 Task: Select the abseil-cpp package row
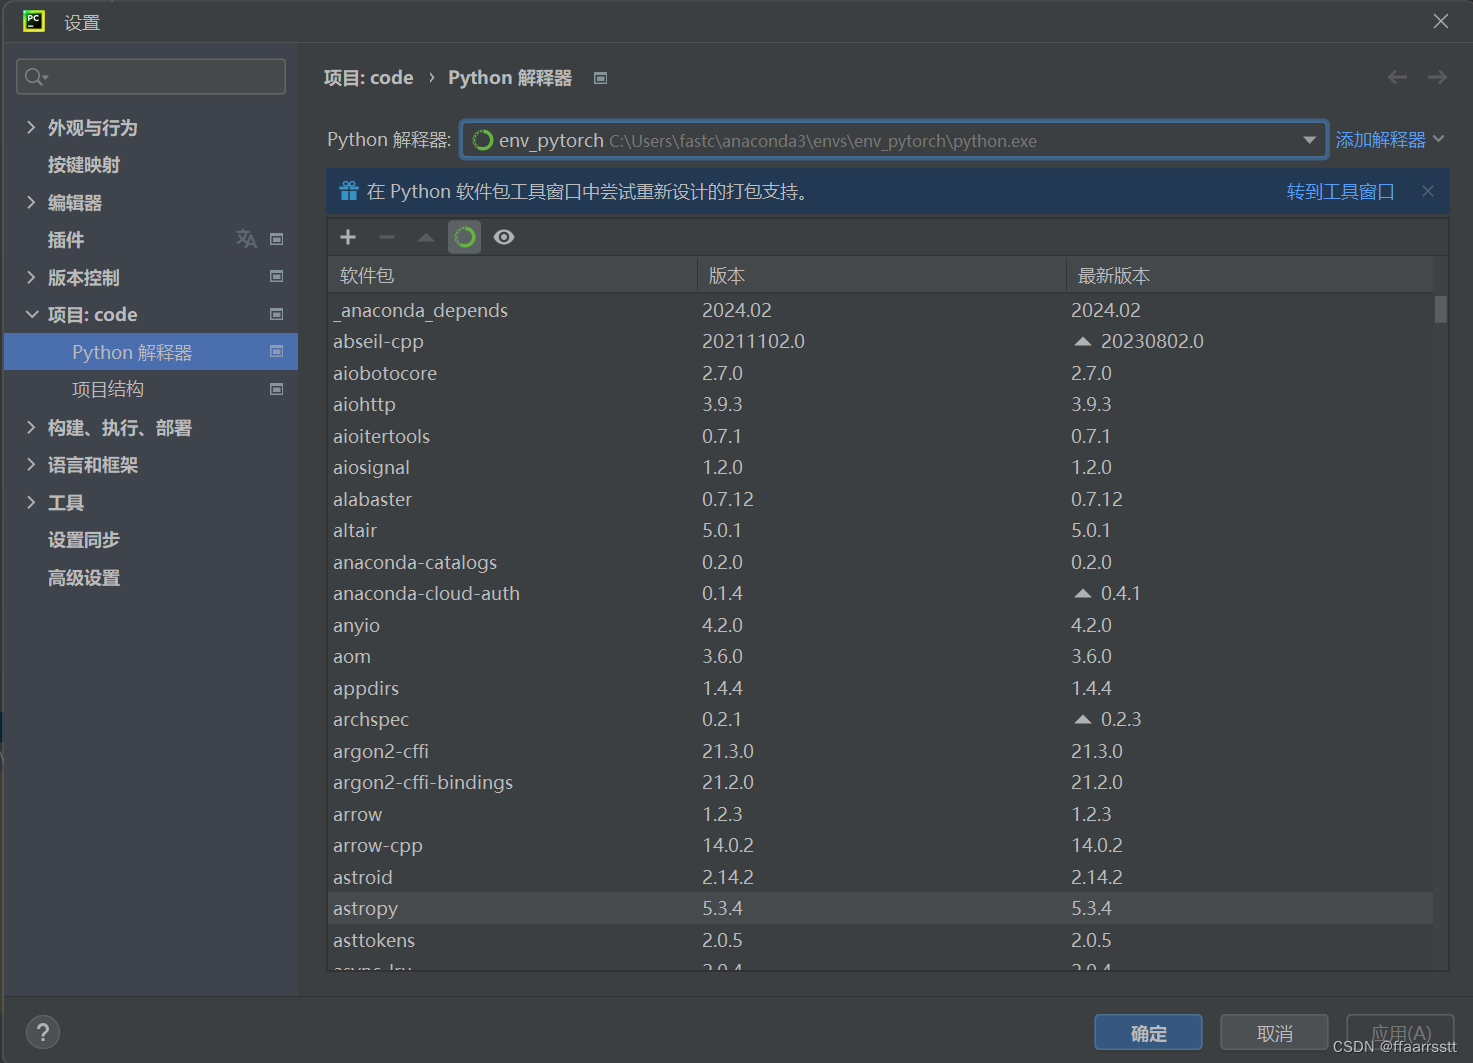(x=880, y=342)
